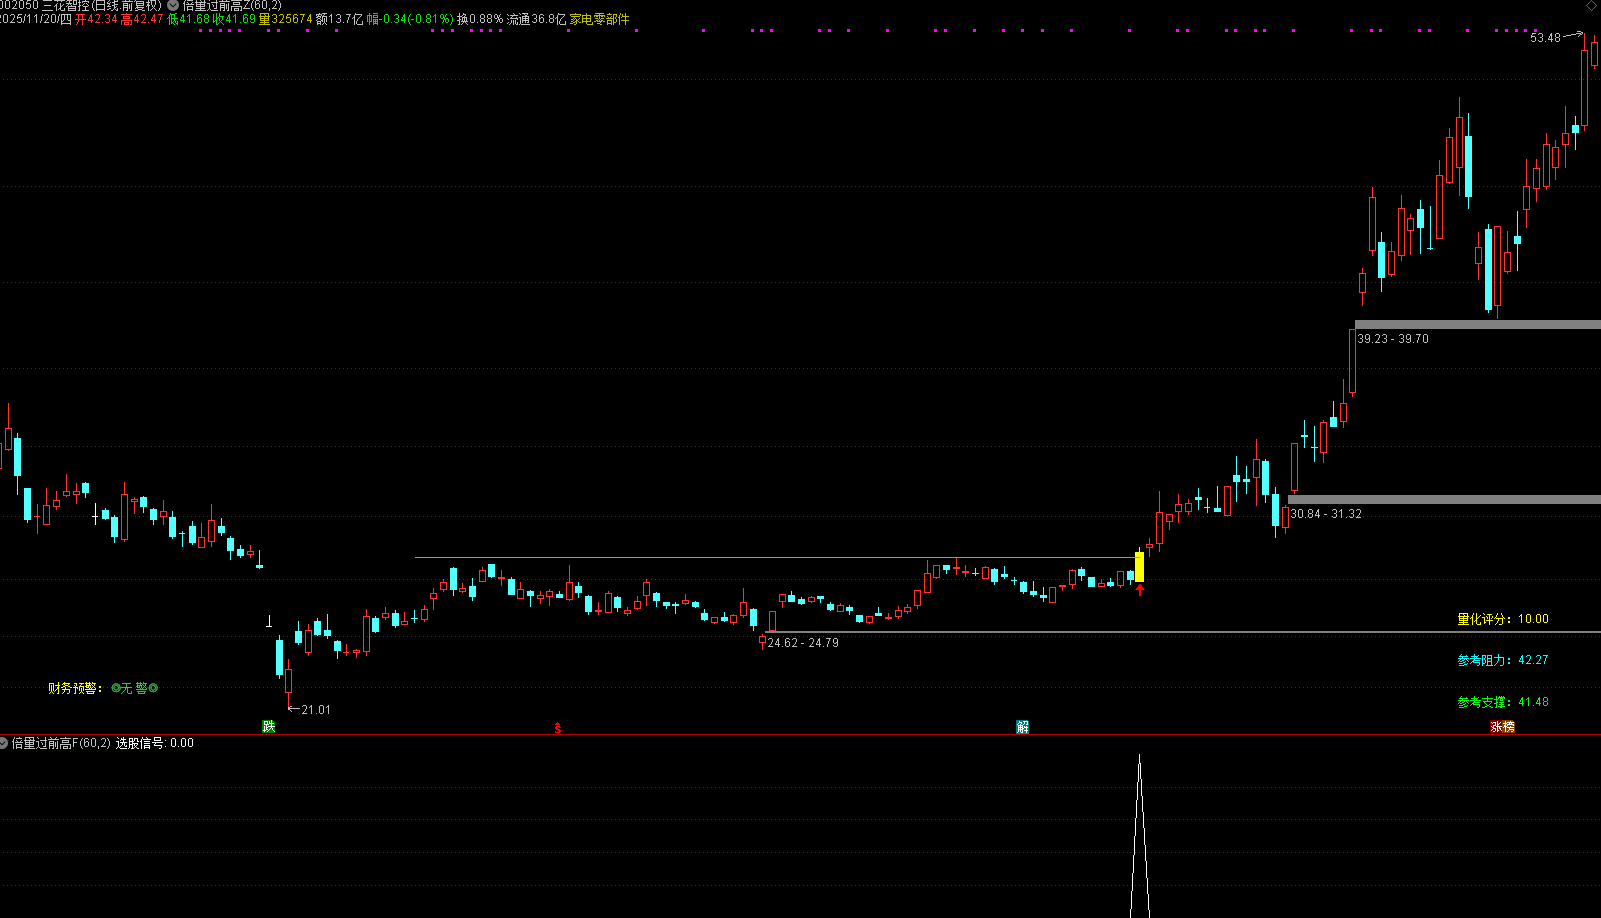Click the 量化评分 10.00 score text
This screenshot has height=918, width=1601.
point(1503,619)
